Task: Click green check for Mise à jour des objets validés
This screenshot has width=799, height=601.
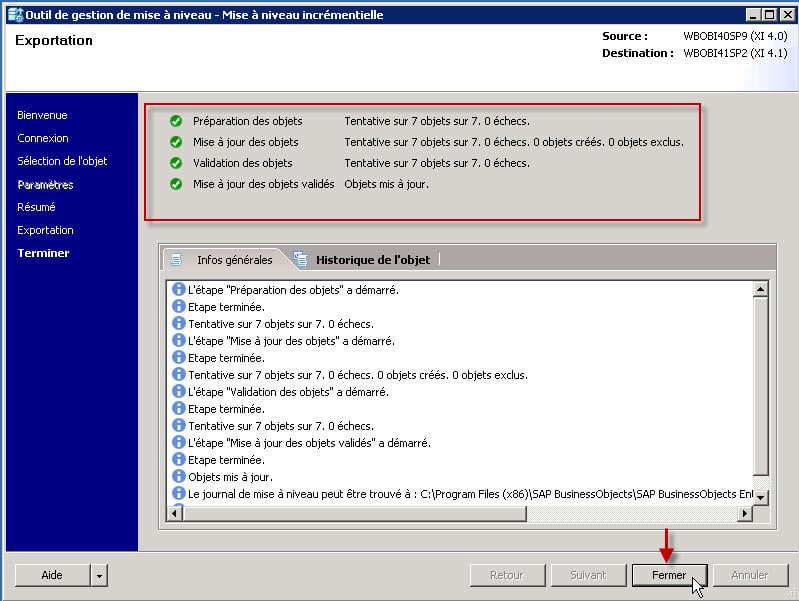Action: point(176,184)
